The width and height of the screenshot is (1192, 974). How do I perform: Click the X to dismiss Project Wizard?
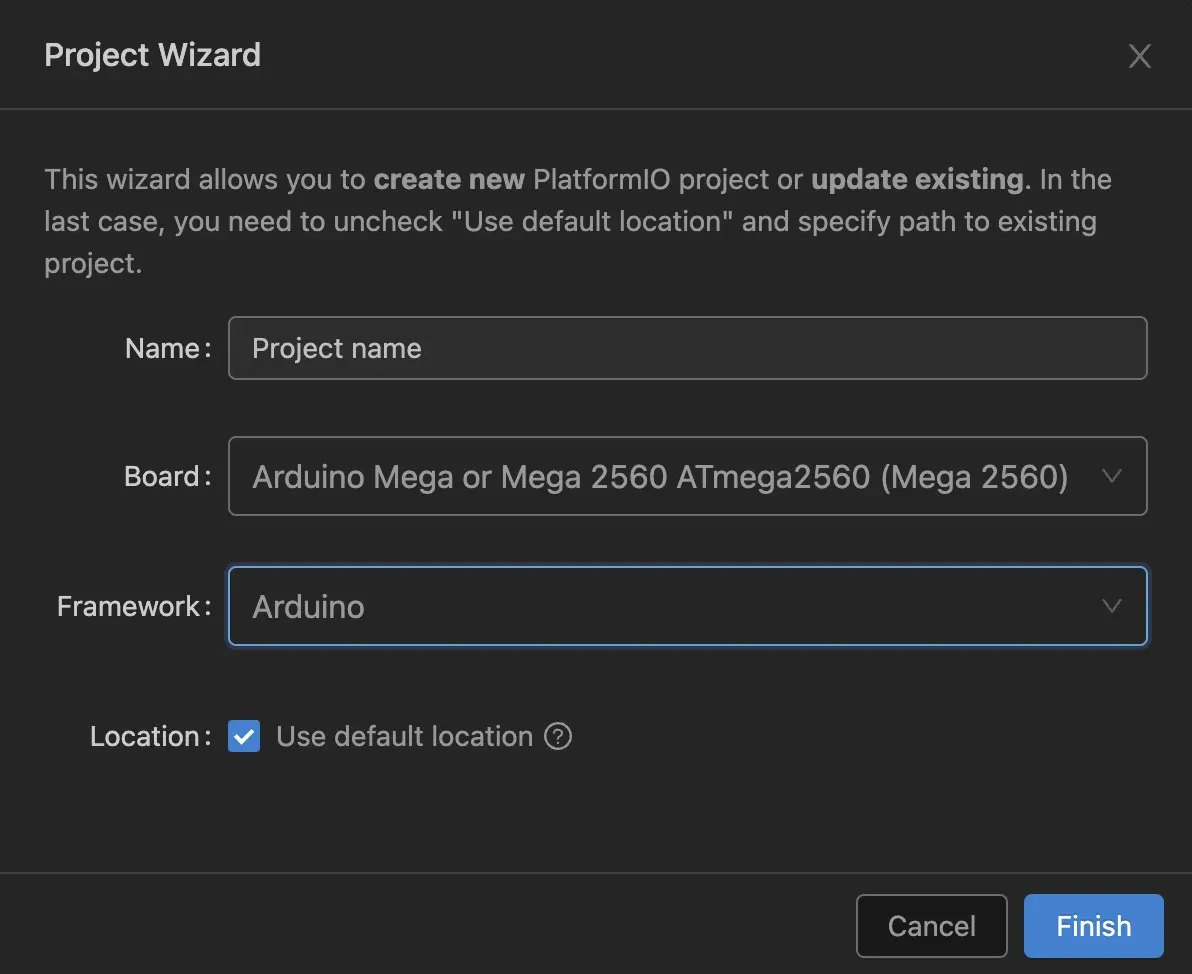[x=1139, y=56]
